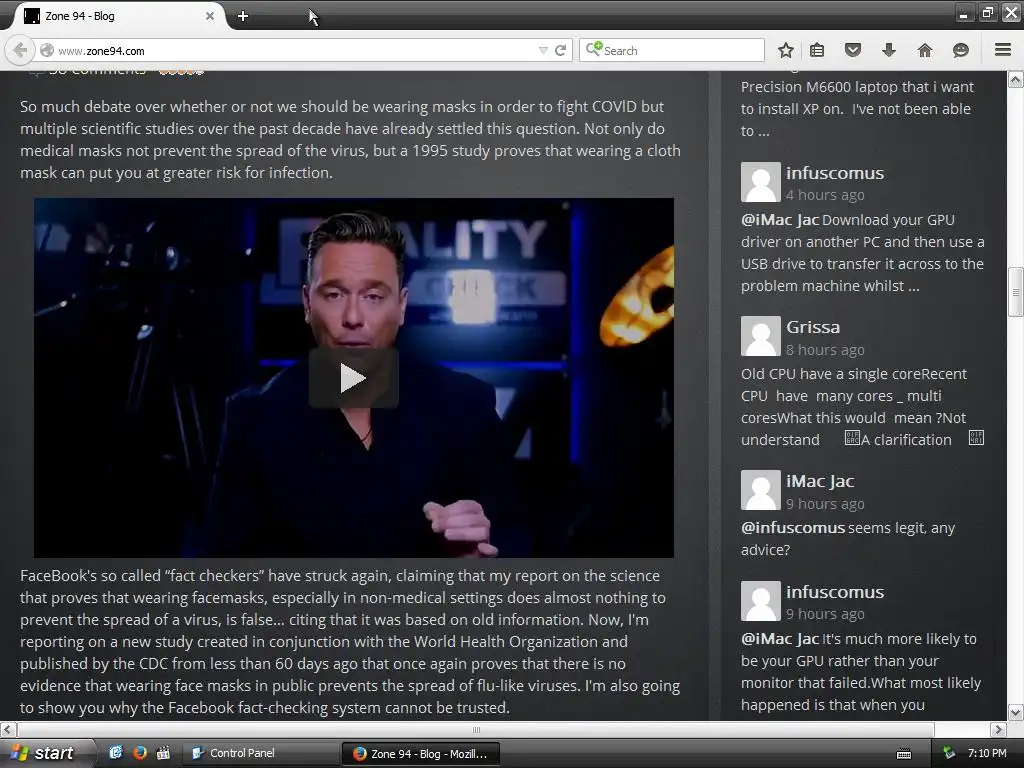This screenshot has height=768, width=1024.
Task: Show bookmarks list icon
Action: click(817, 50)
